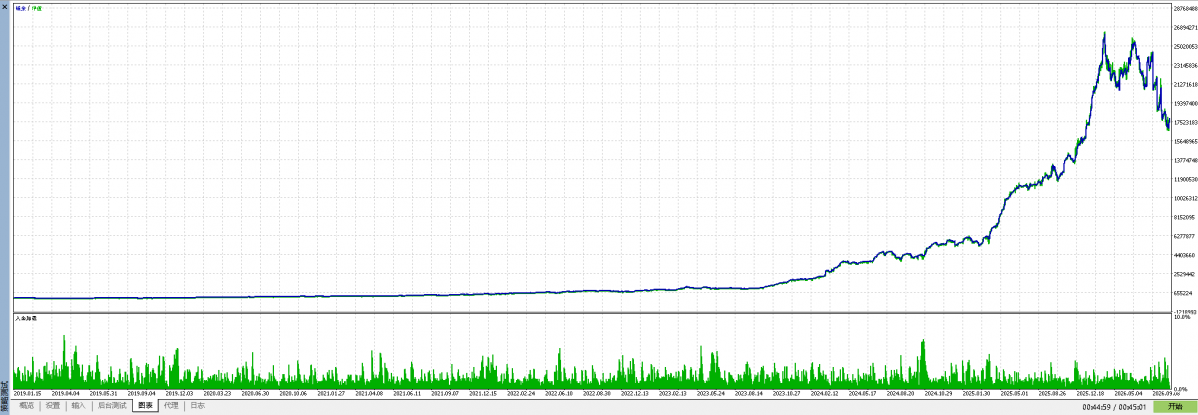
Task: Open the 后台测试 backtest tab
Action: 112,406
